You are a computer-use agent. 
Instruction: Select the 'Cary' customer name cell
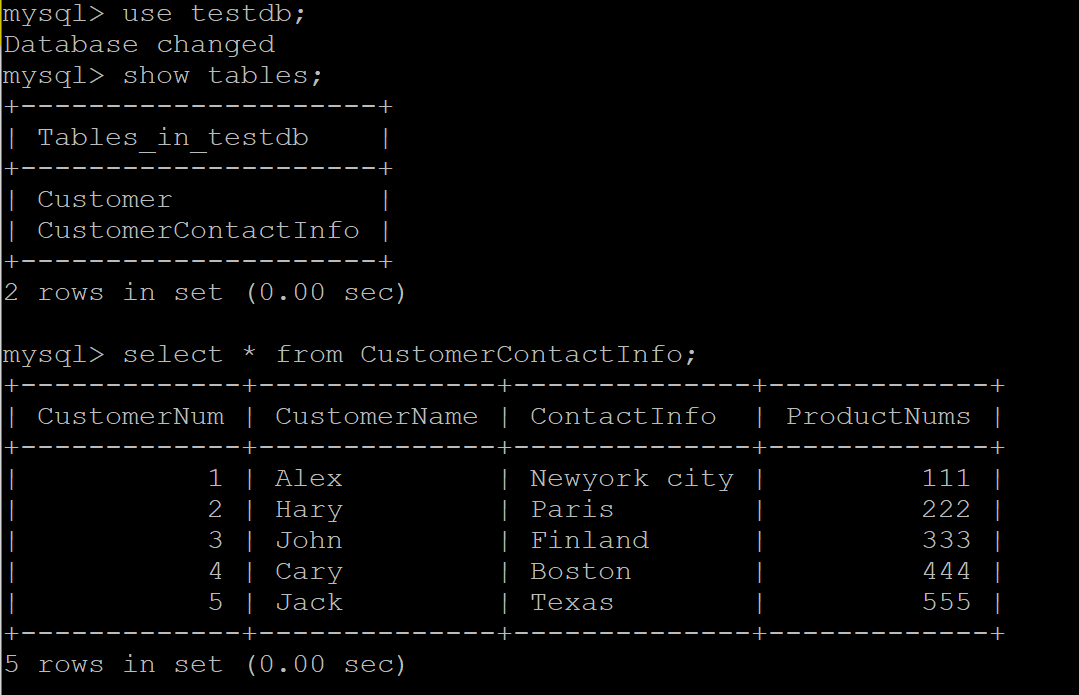click(309, 572)
